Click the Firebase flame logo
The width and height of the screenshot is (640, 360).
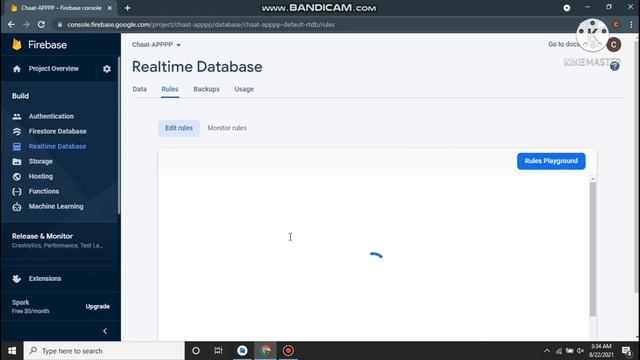pyautogui.click(x=17, y=44)
